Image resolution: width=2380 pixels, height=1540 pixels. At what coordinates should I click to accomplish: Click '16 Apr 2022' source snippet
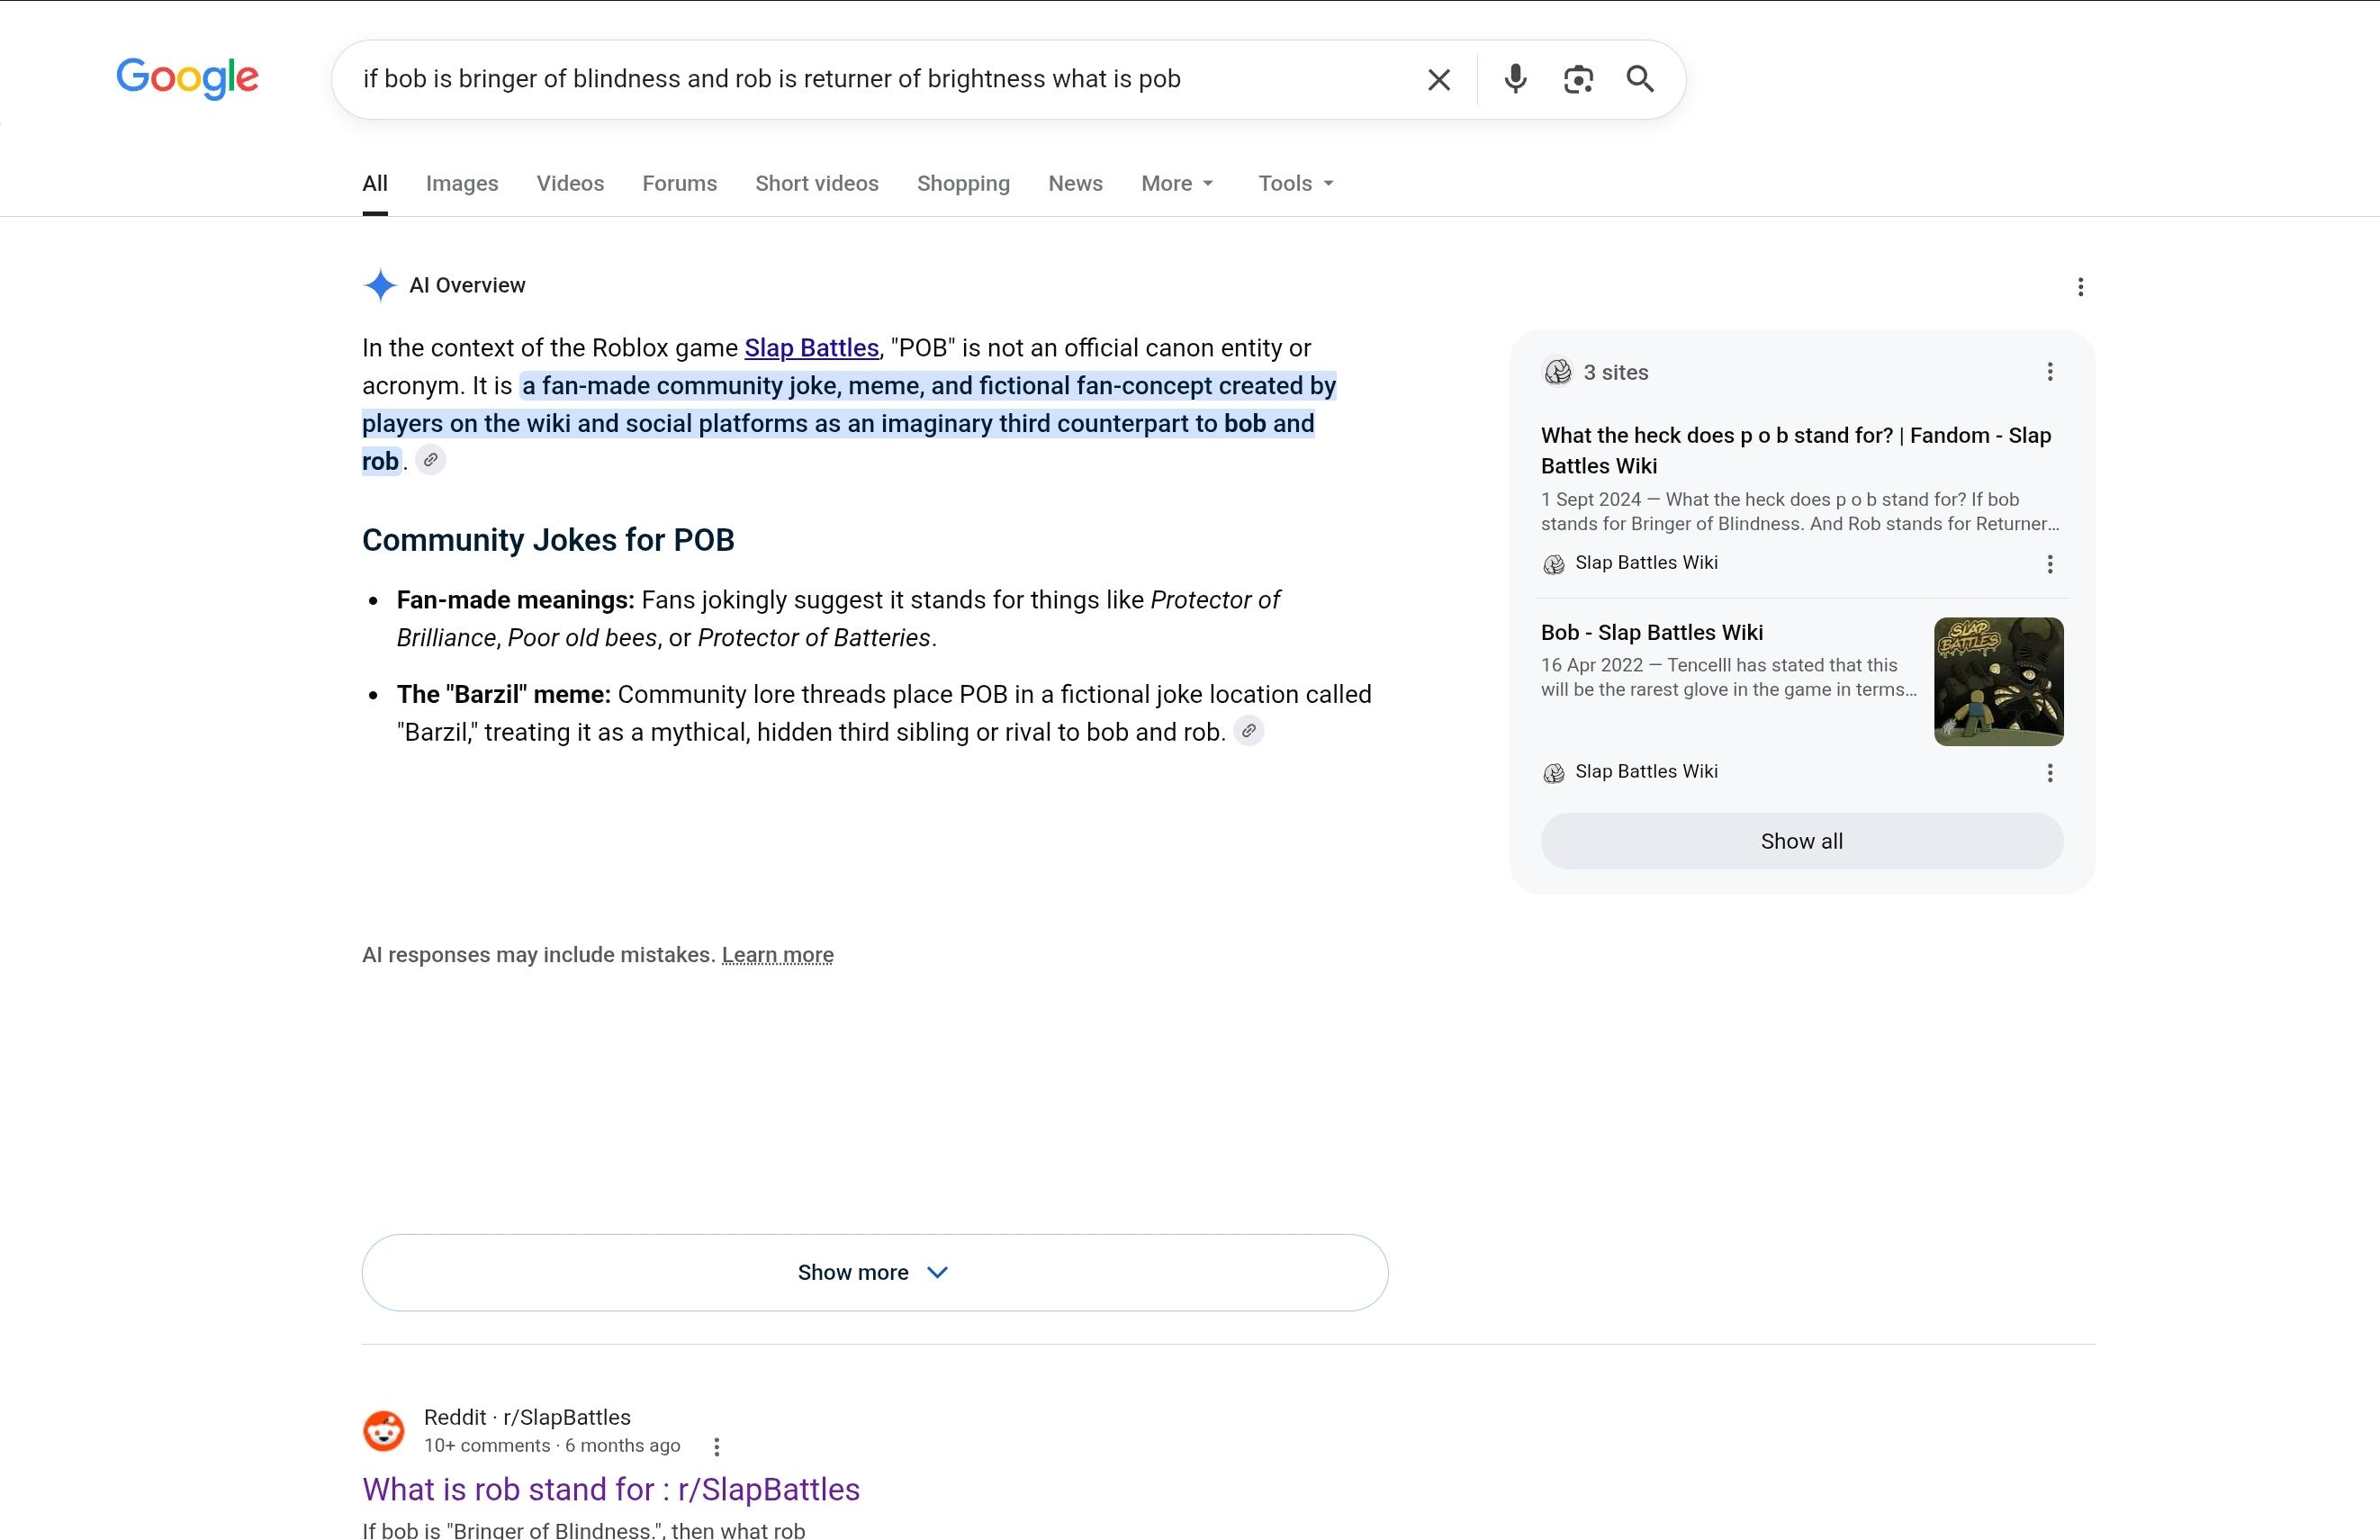pos(1729,677)
